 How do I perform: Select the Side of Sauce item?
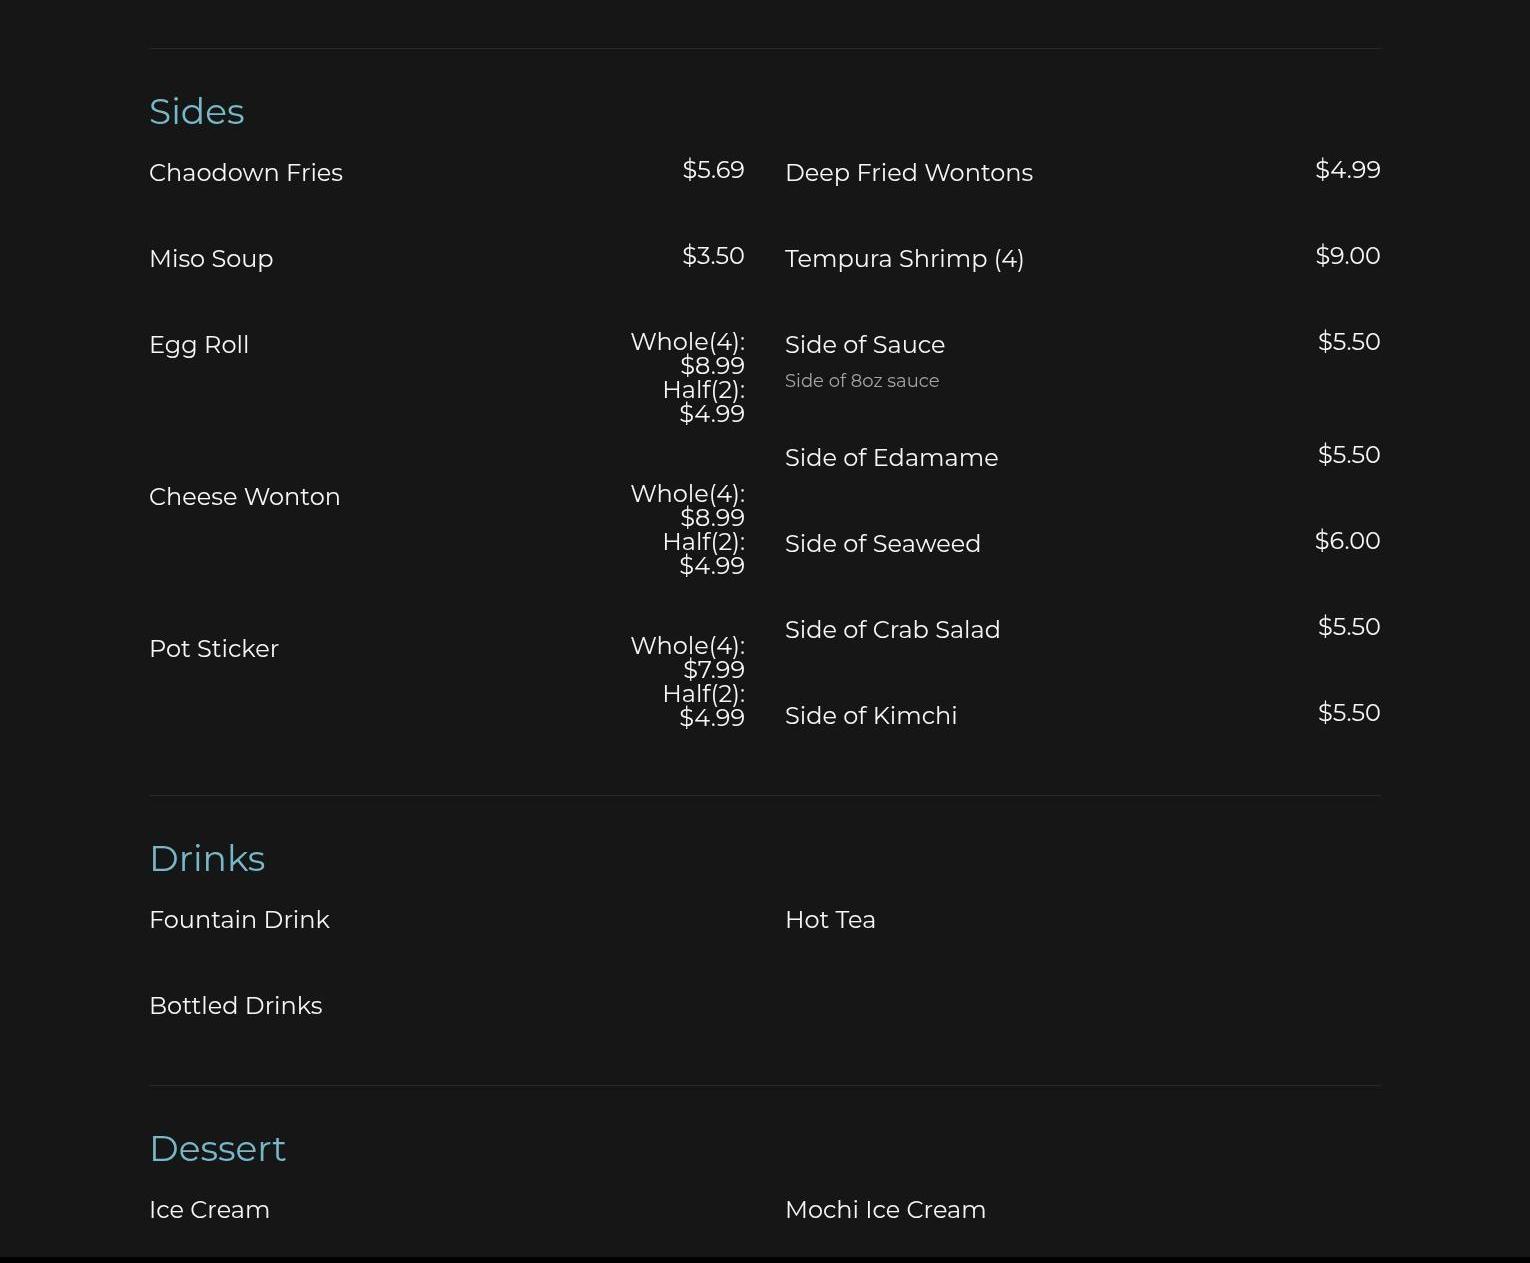[864, 345]
